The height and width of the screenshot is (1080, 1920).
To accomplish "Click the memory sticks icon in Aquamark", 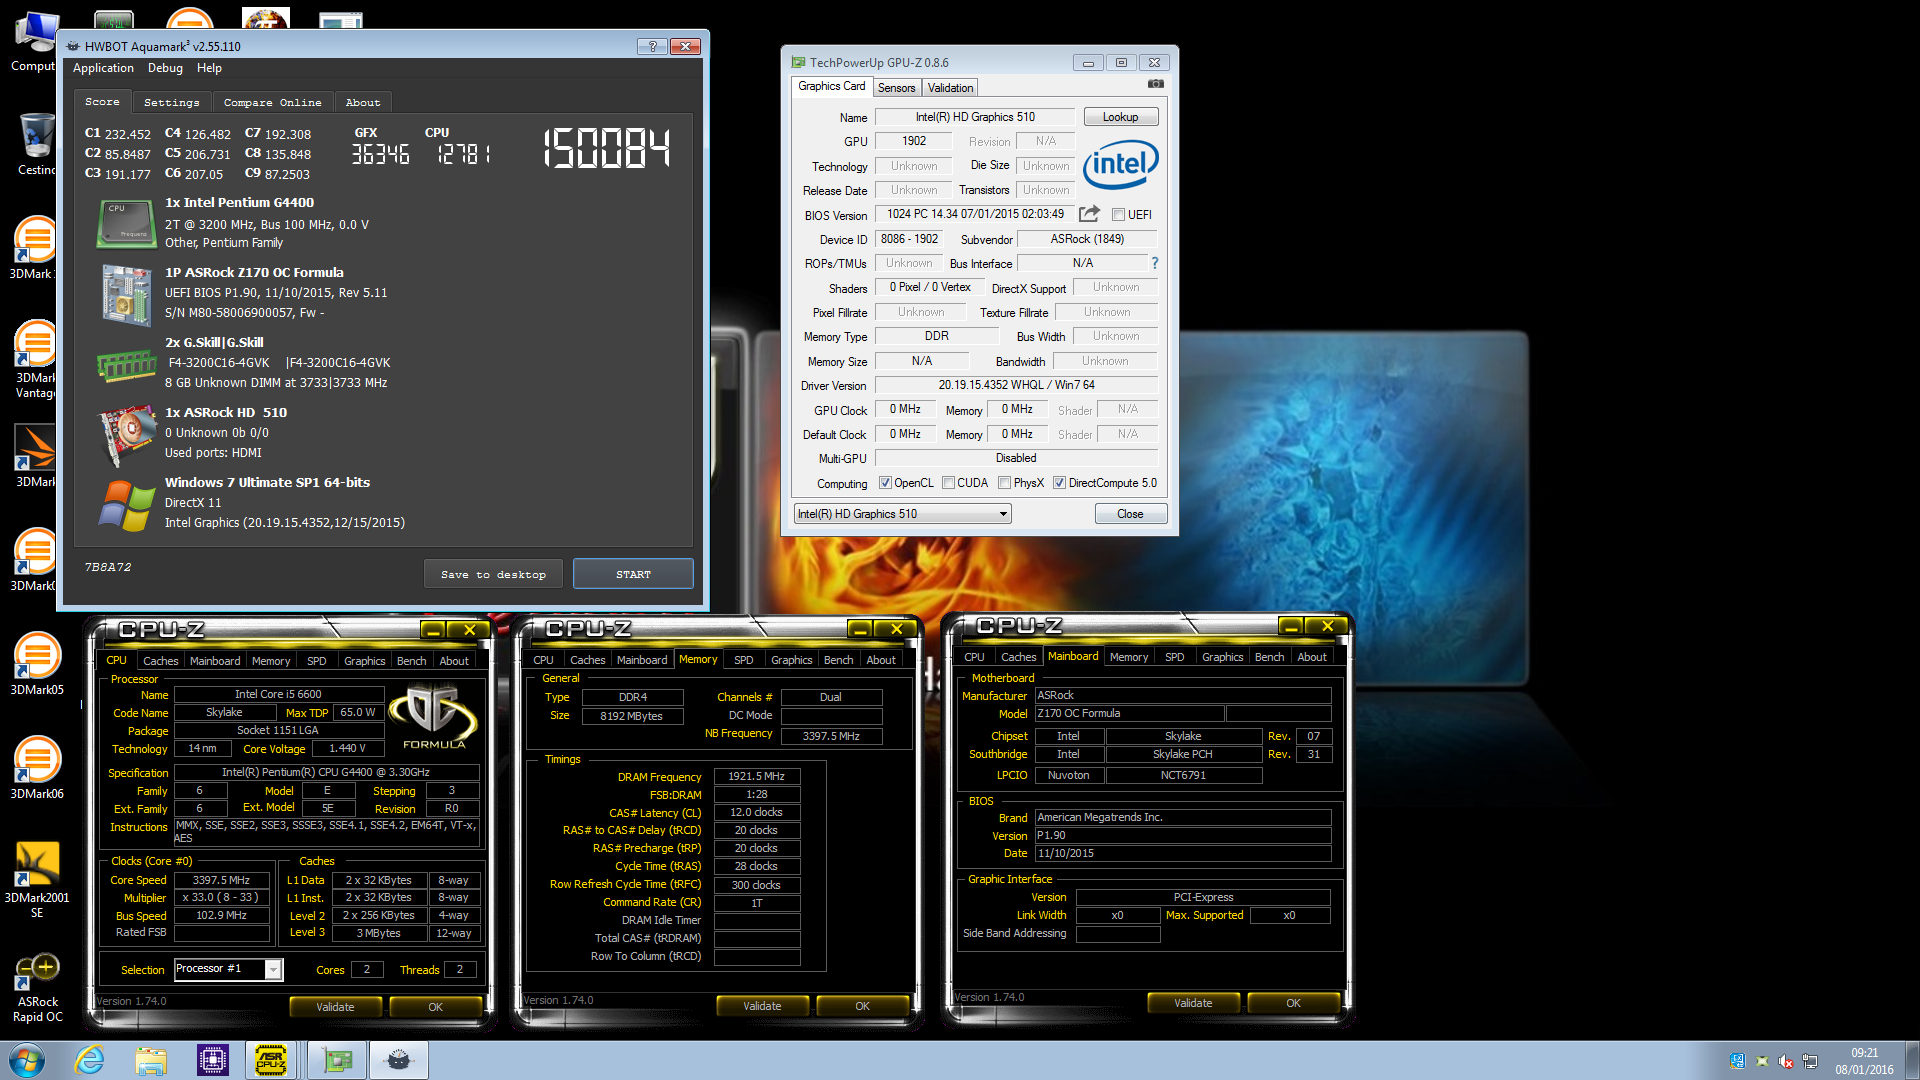I will (126, 367).
